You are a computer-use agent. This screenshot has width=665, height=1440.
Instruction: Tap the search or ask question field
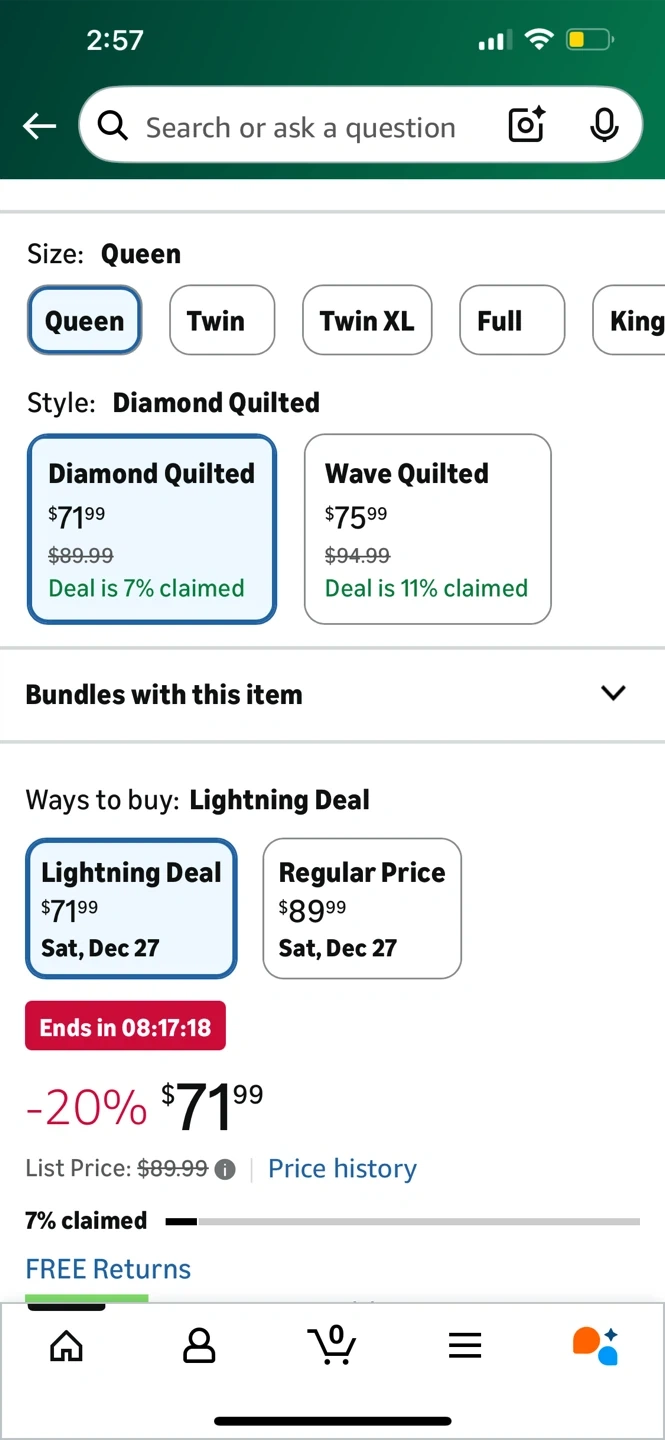click(x=300, y=127)
